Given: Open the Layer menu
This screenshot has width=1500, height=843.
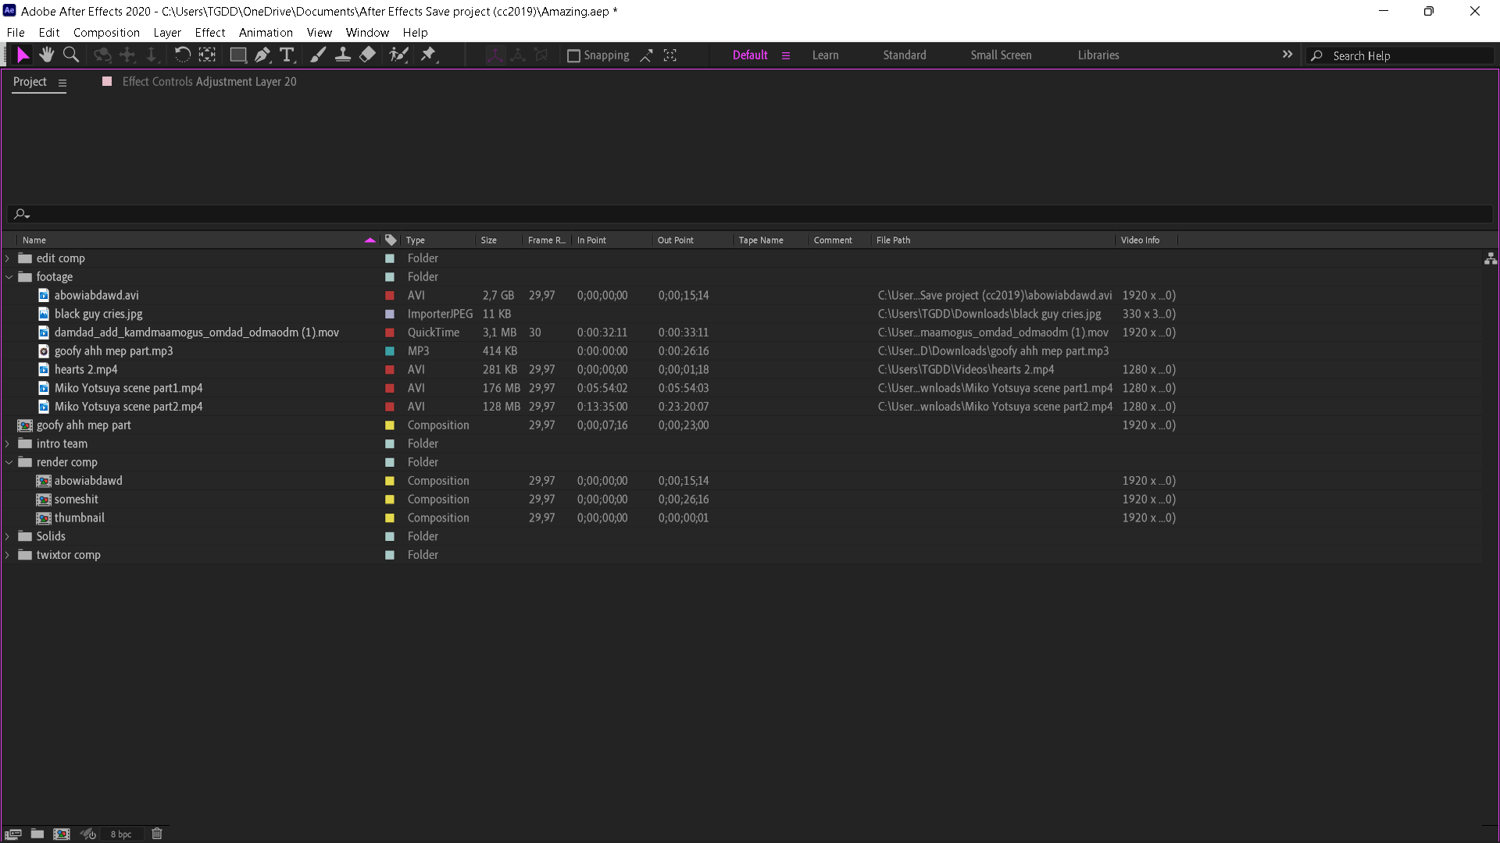Looking at the screenshot, I should click(x=167, y=33).
